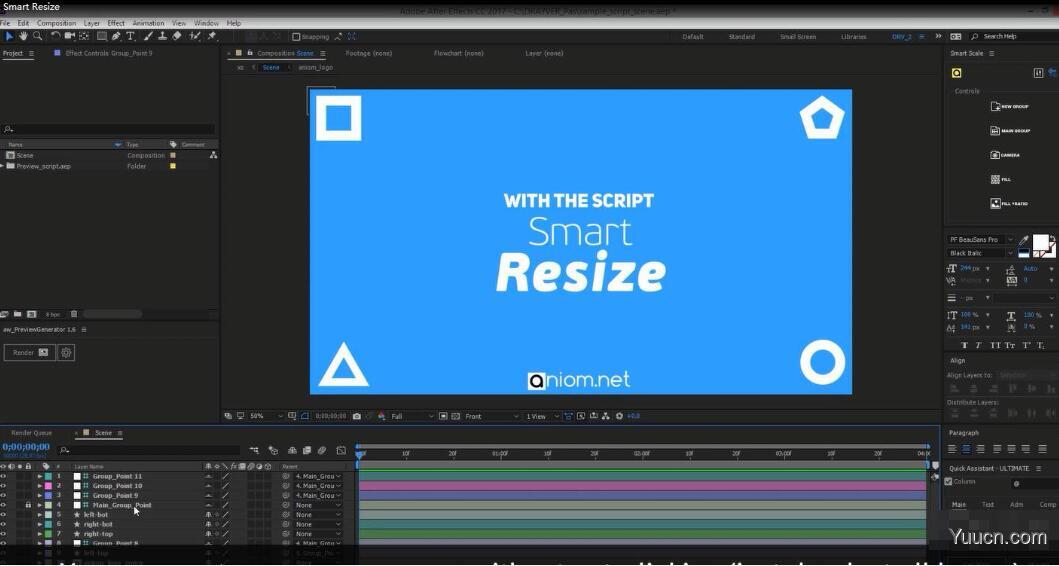This screenshot has width=1059, height=566.
Task: Open the File menu
Action: click(x=5, y=23)
